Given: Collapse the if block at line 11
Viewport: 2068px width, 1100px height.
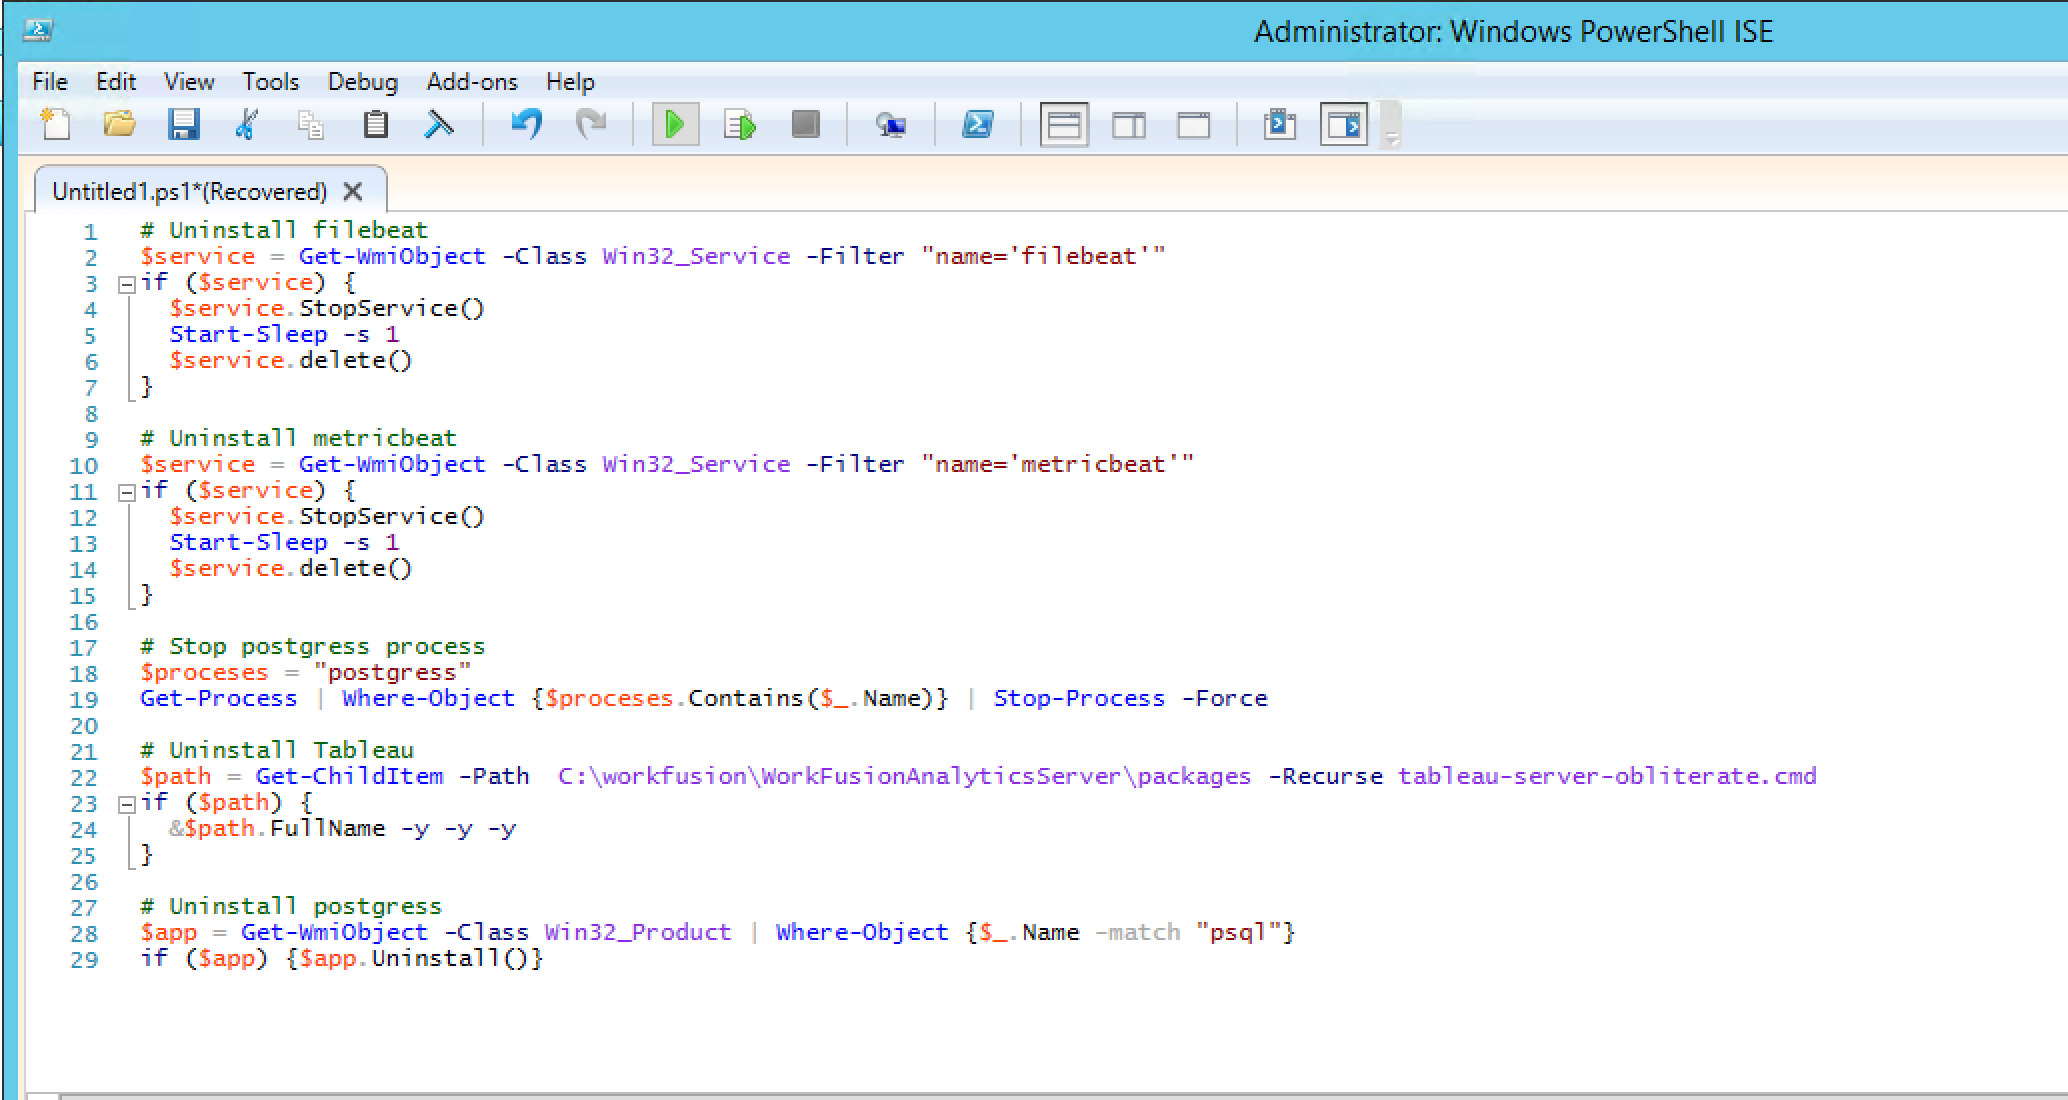Looking at the screenshot, I should coord(126,492).
